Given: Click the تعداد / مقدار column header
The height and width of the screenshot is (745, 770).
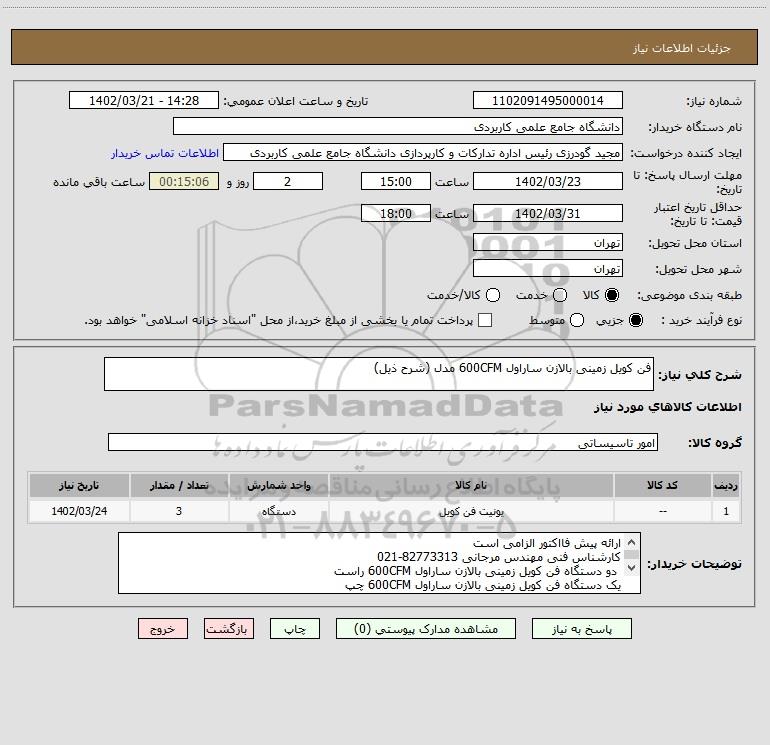Looking at the screenshot, I should (x=179, y=486).
